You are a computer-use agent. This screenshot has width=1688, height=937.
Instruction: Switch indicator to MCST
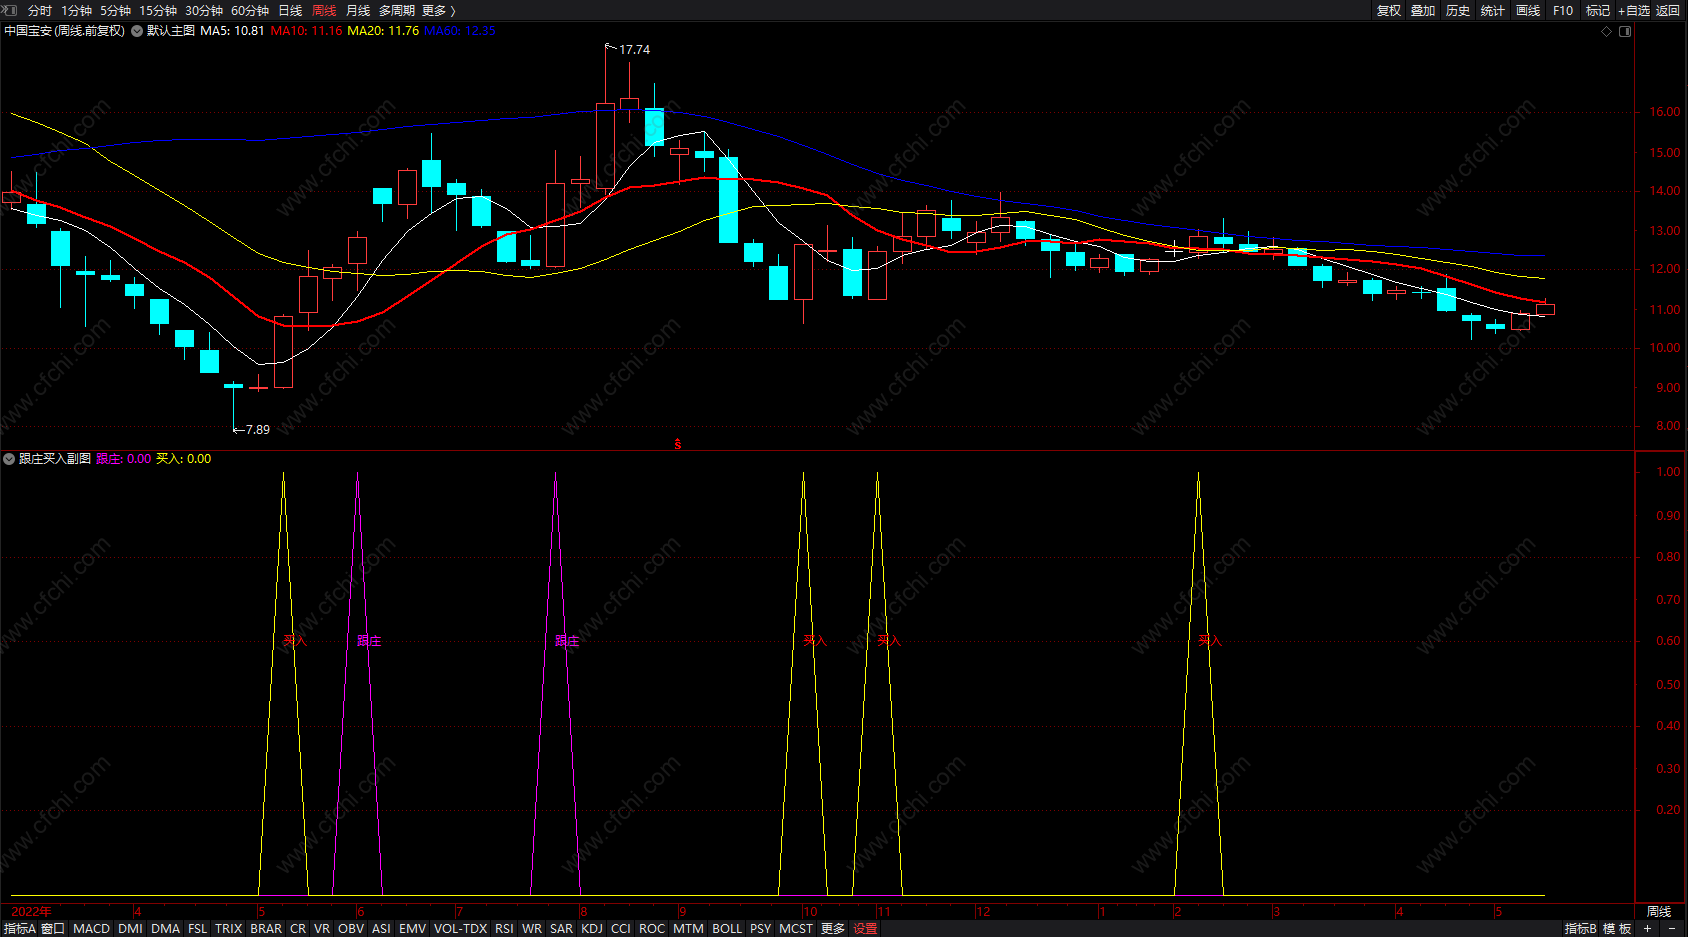click(x=796, y=929)
